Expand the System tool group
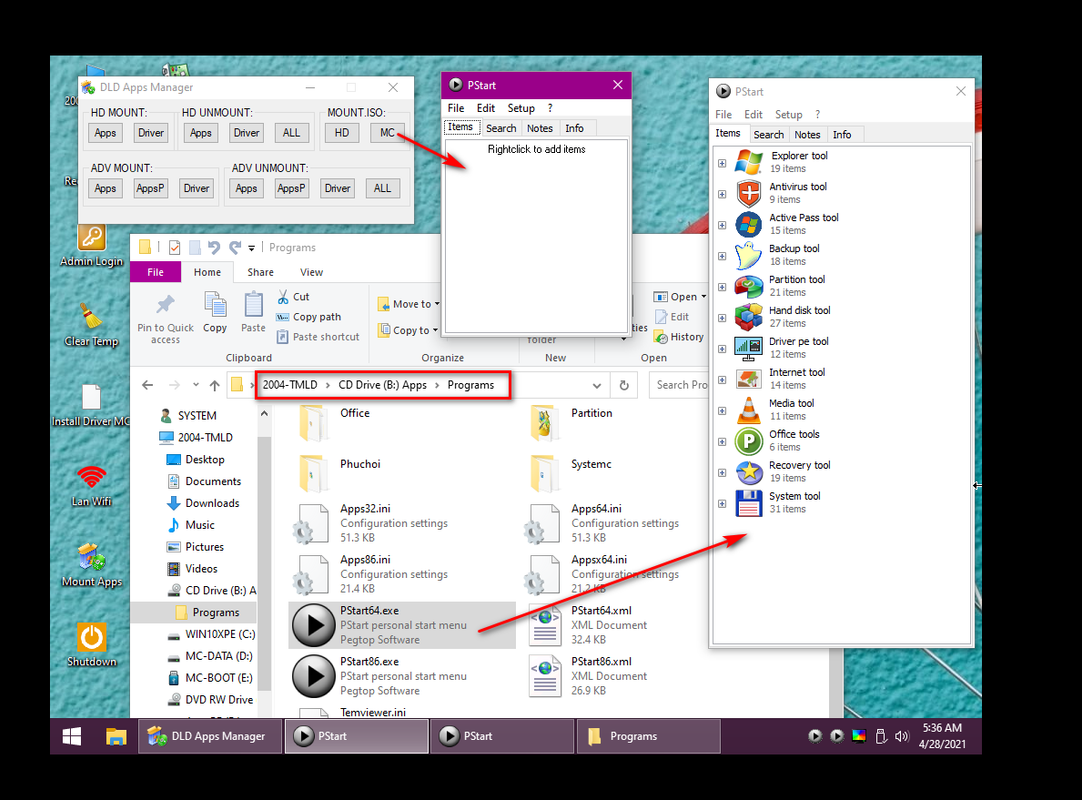 pos(722,504)
